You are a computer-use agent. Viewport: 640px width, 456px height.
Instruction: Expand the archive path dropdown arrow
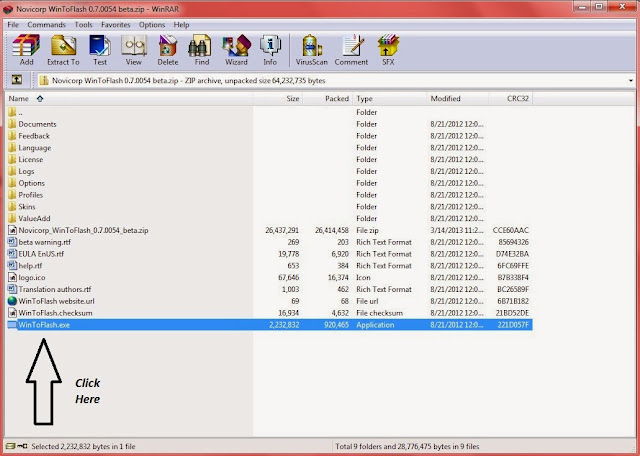point(631,81)
